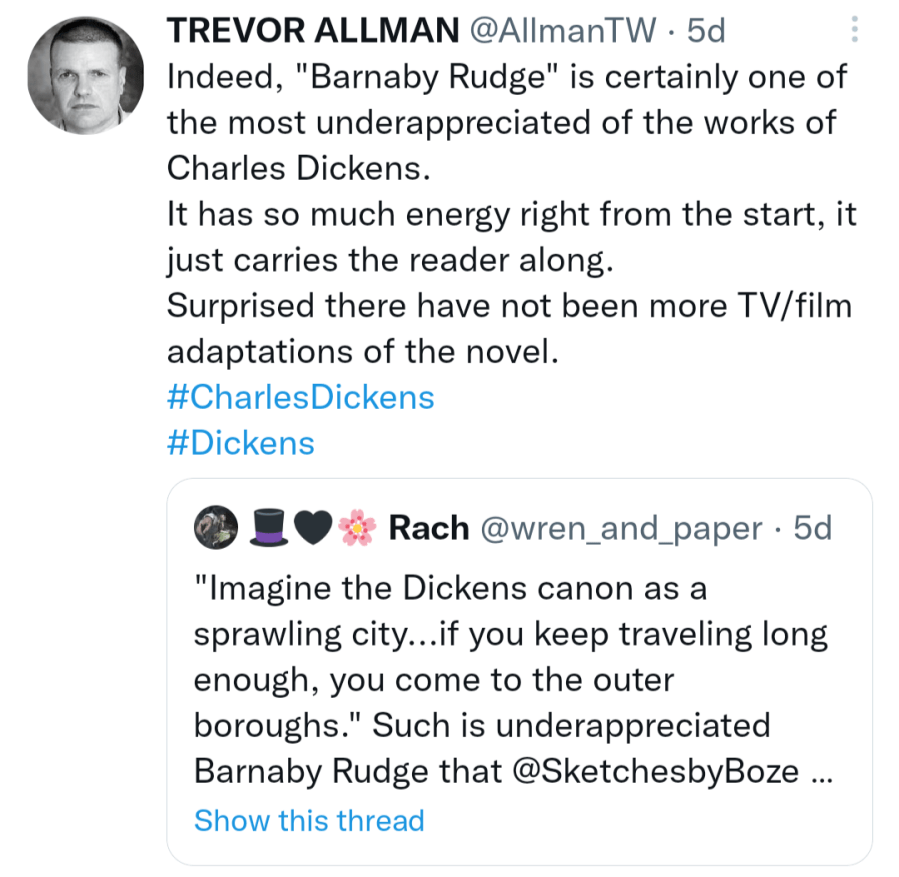Click the purple top hat emoji
Image resolution: width=899 pixels, height=877 pixels.
click(265, 527)
